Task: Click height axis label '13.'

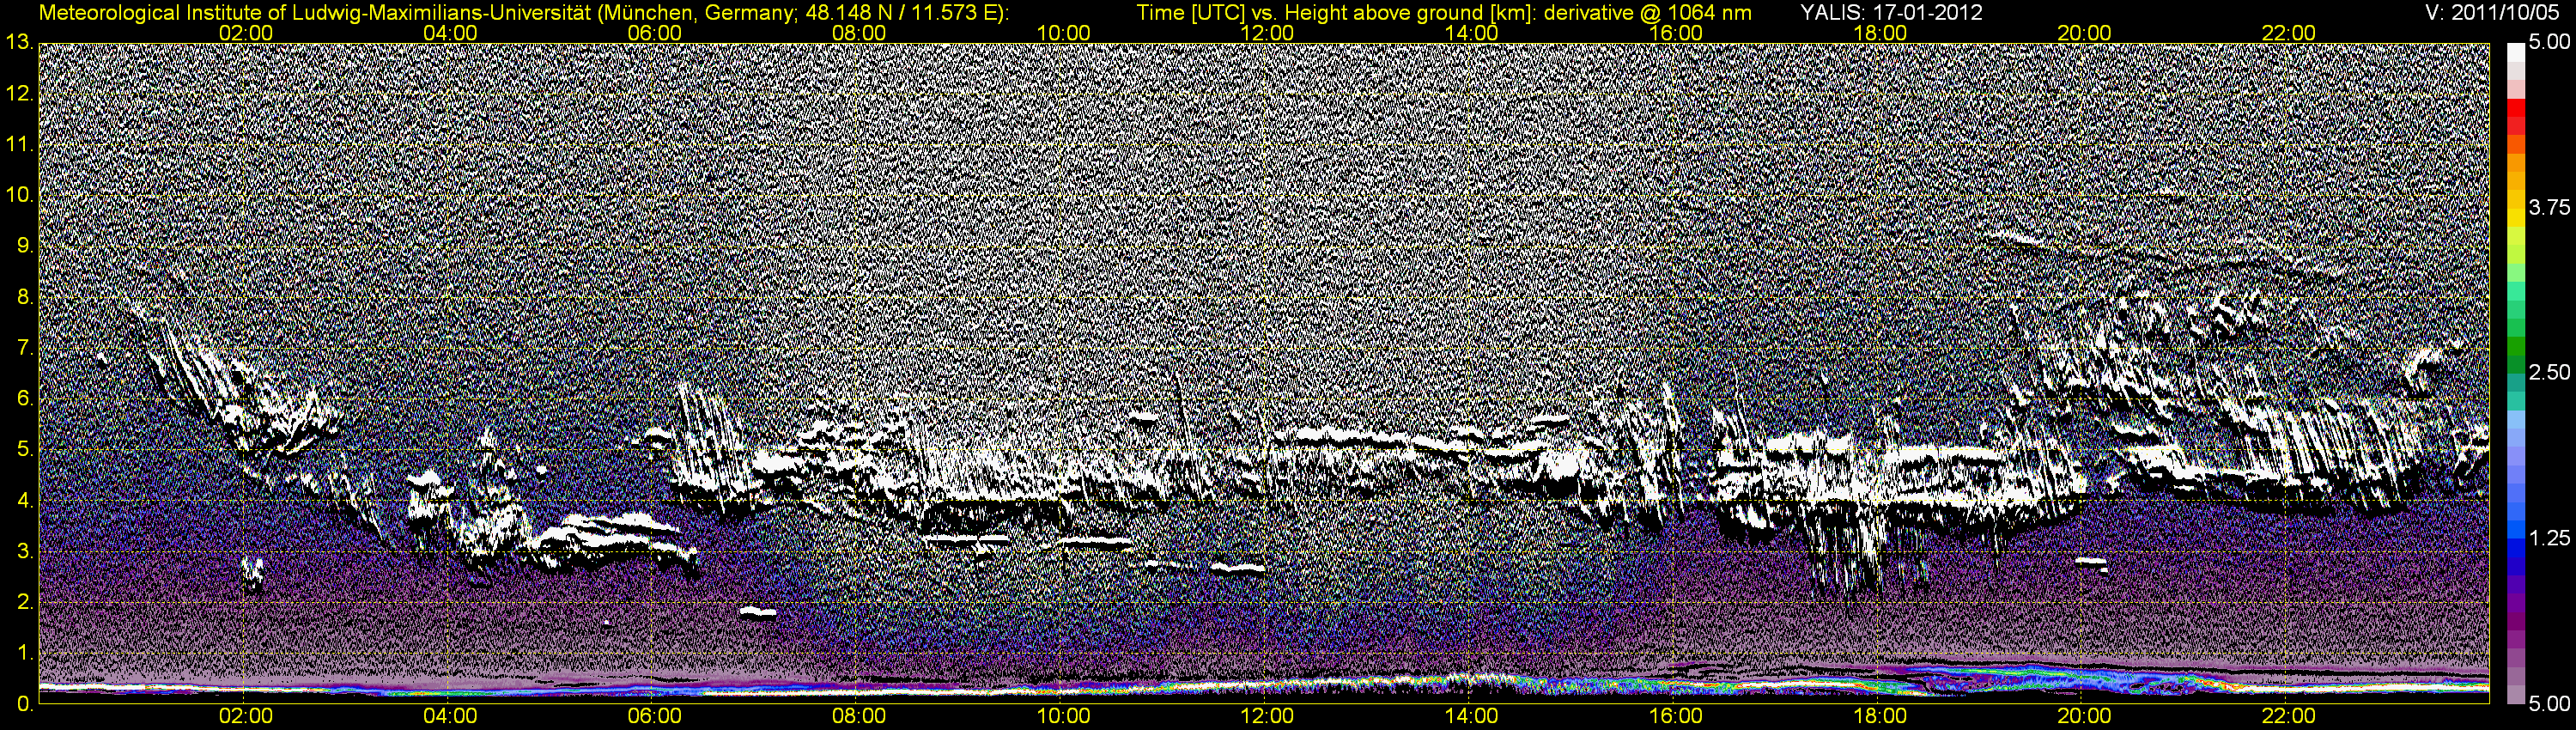Action: click(20, 42)
